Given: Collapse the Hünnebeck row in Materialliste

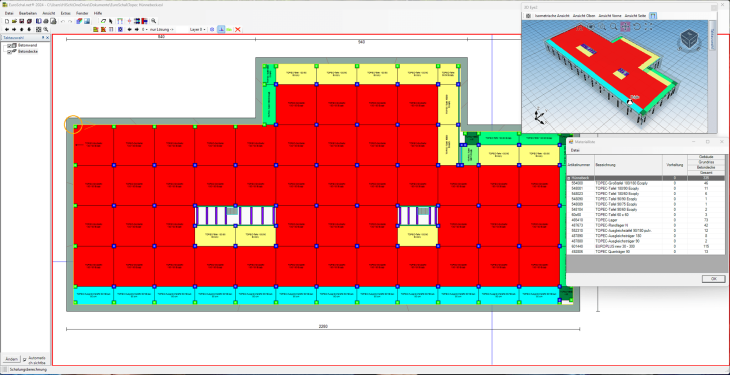Looking at the screenshot, I should (568, 178).
